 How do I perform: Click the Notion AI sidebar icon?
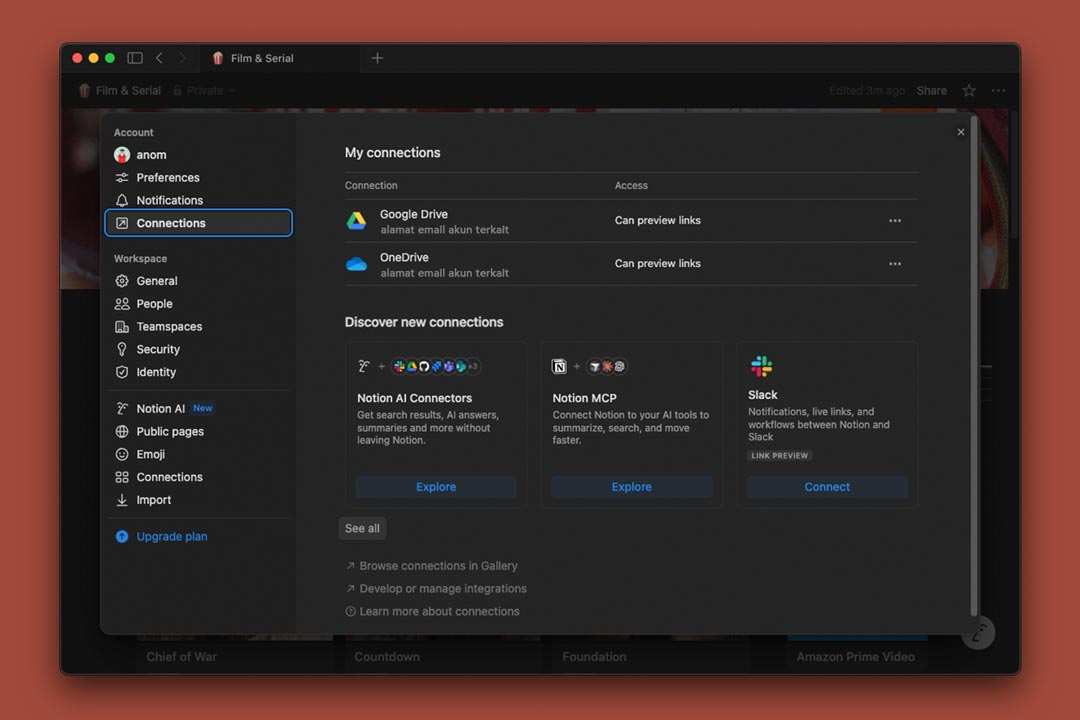[122, 408]
